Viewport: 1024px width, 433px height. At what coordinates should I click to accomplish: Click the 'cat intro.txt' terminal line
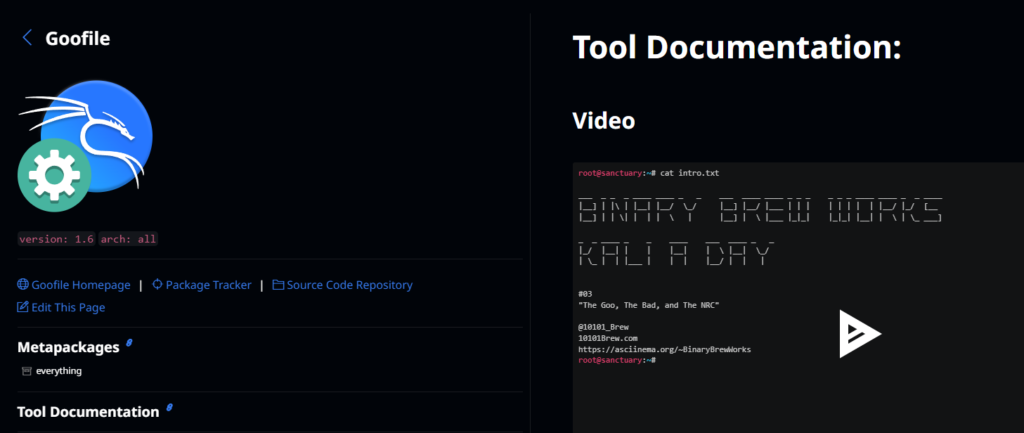coord(649,173)
